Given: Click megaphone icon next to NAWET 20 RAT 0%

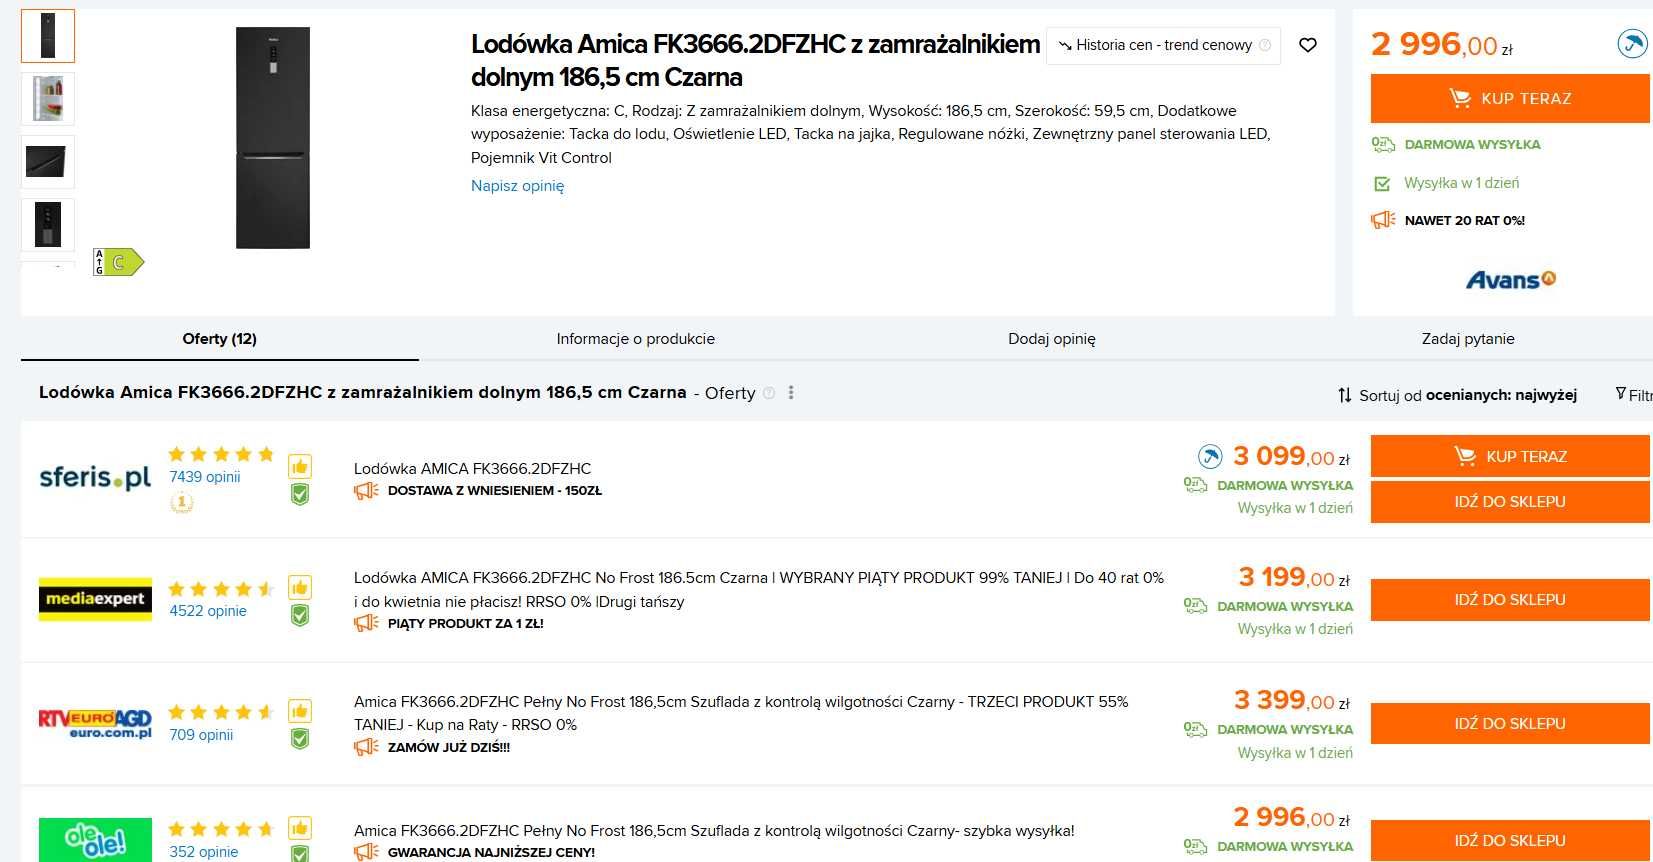Looking at the screenshot, I should pos(1383,220).
